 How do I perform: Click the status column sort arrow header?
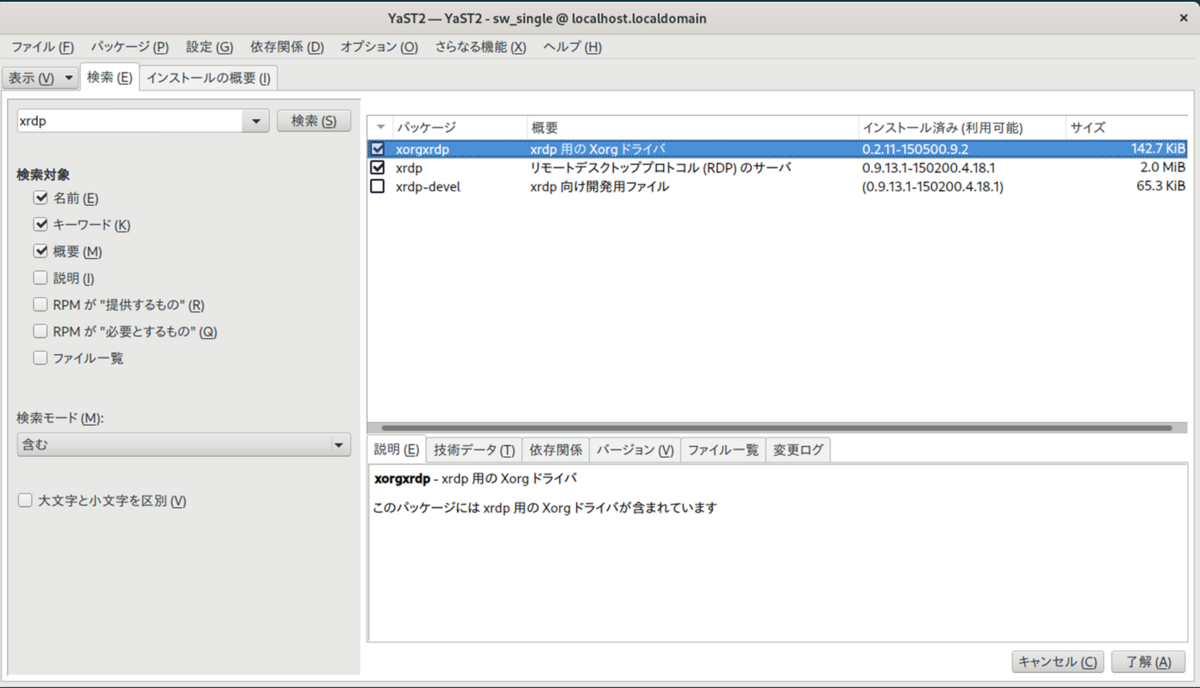380,128
